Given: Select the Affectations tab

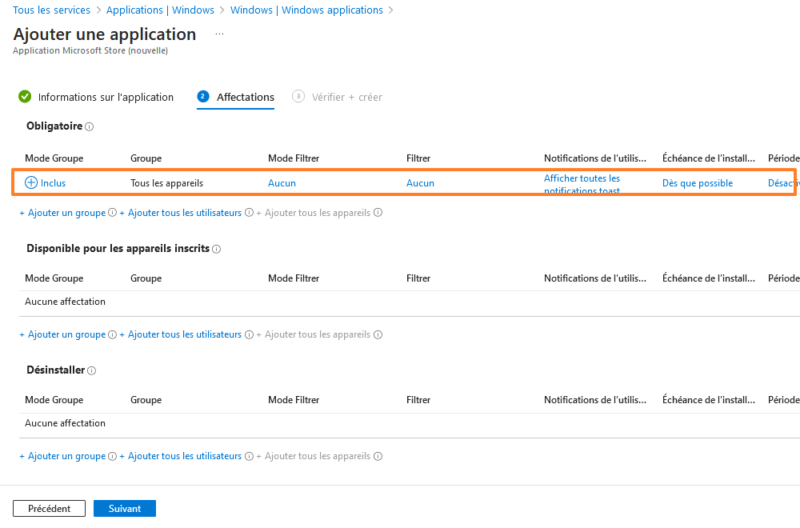Looking at the screenshot, I should (245, 97).
